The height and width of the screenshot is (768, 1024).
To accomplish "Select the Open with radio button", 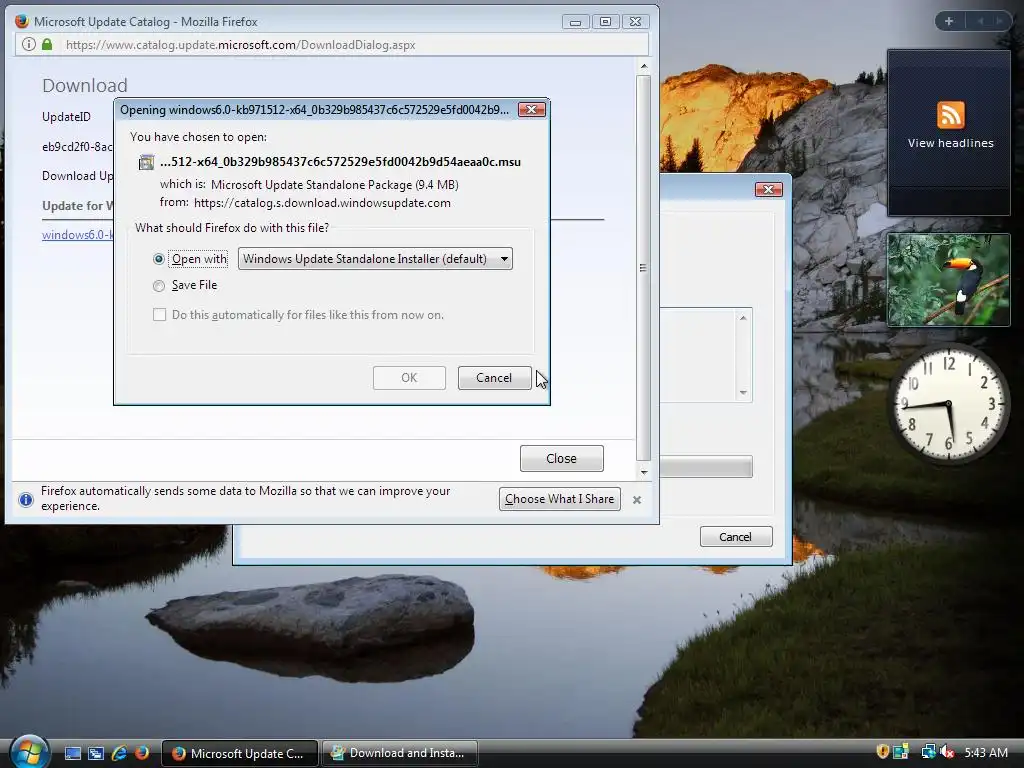I will tap(159, 259).
